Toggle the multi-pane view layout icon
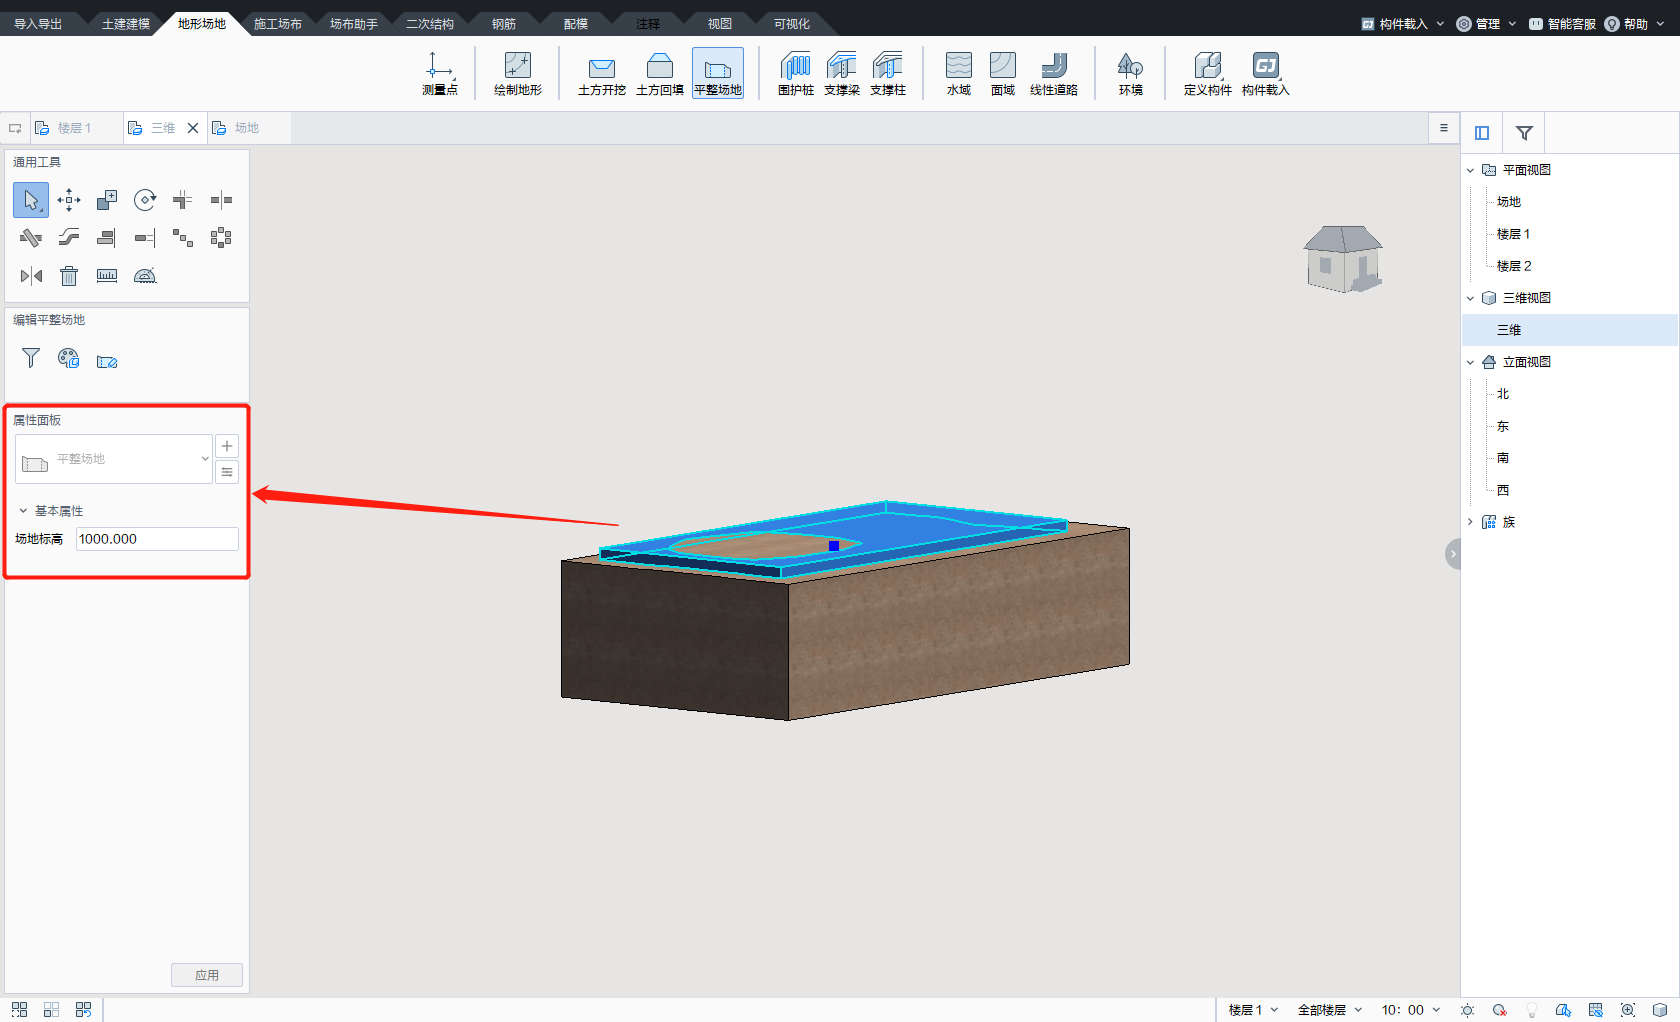 (83, 1010)
